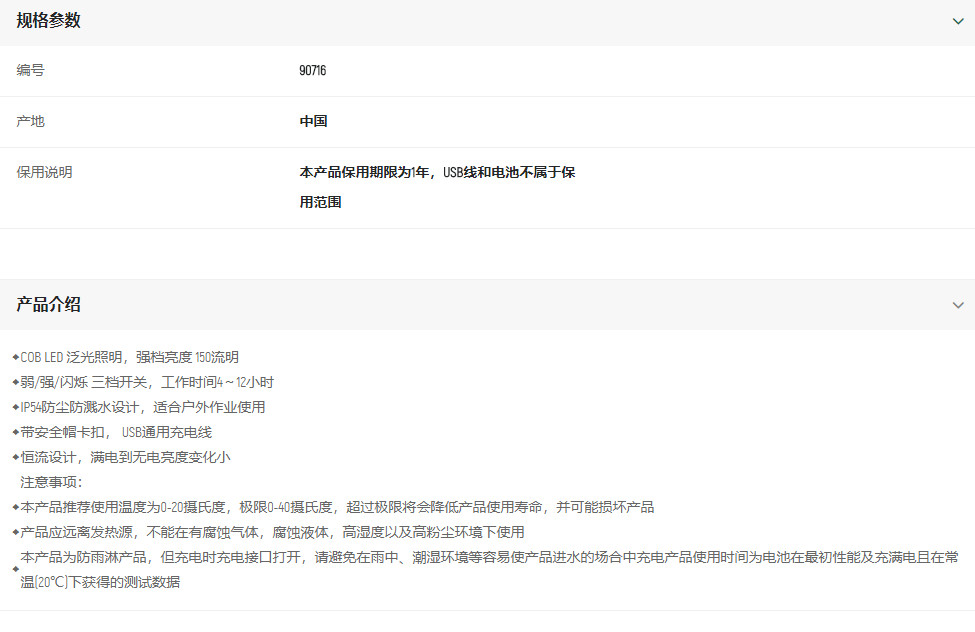
Task: Click the recommended temperature 0-20摄氏度 note
Action: pos(337,507)
